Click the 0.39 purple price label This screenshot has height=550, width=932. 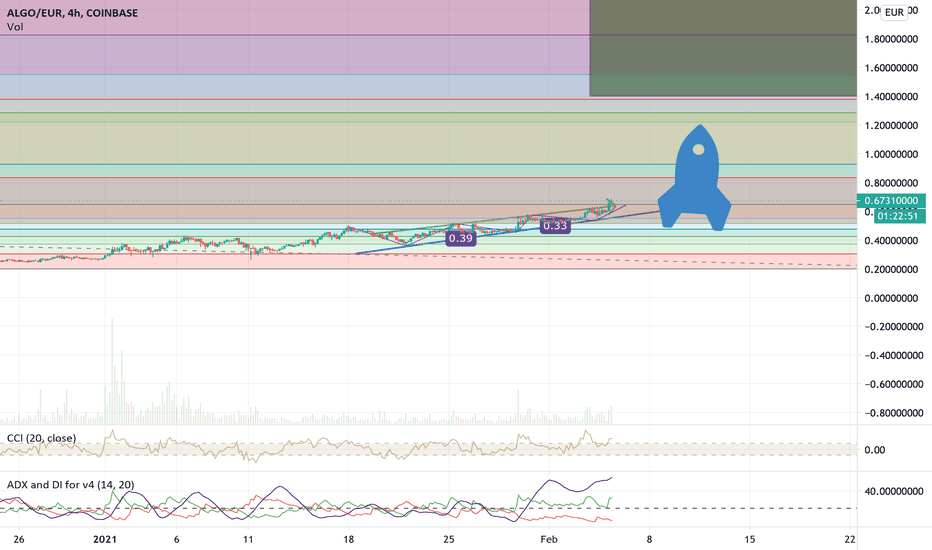click(x=461, y=238)
